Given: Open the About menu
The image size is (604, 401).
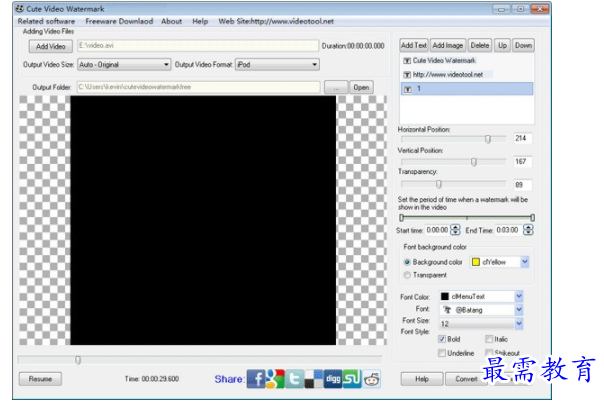Looking at the screenshot, I should point(171,21).
